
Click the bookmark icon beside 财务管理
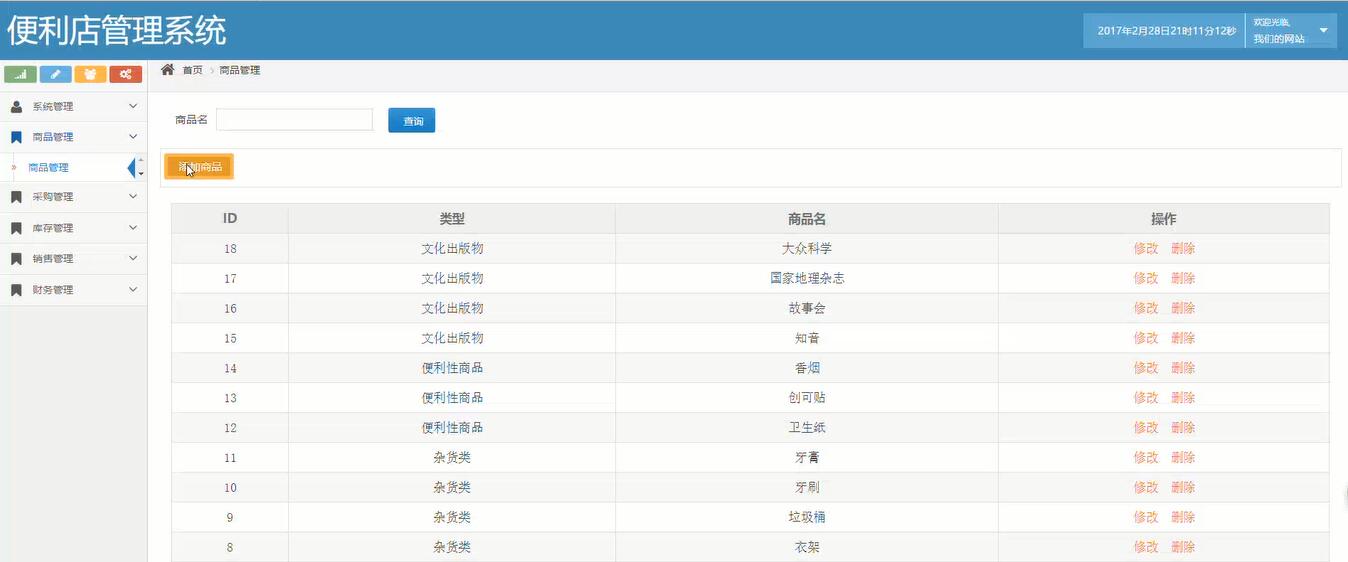16,290
